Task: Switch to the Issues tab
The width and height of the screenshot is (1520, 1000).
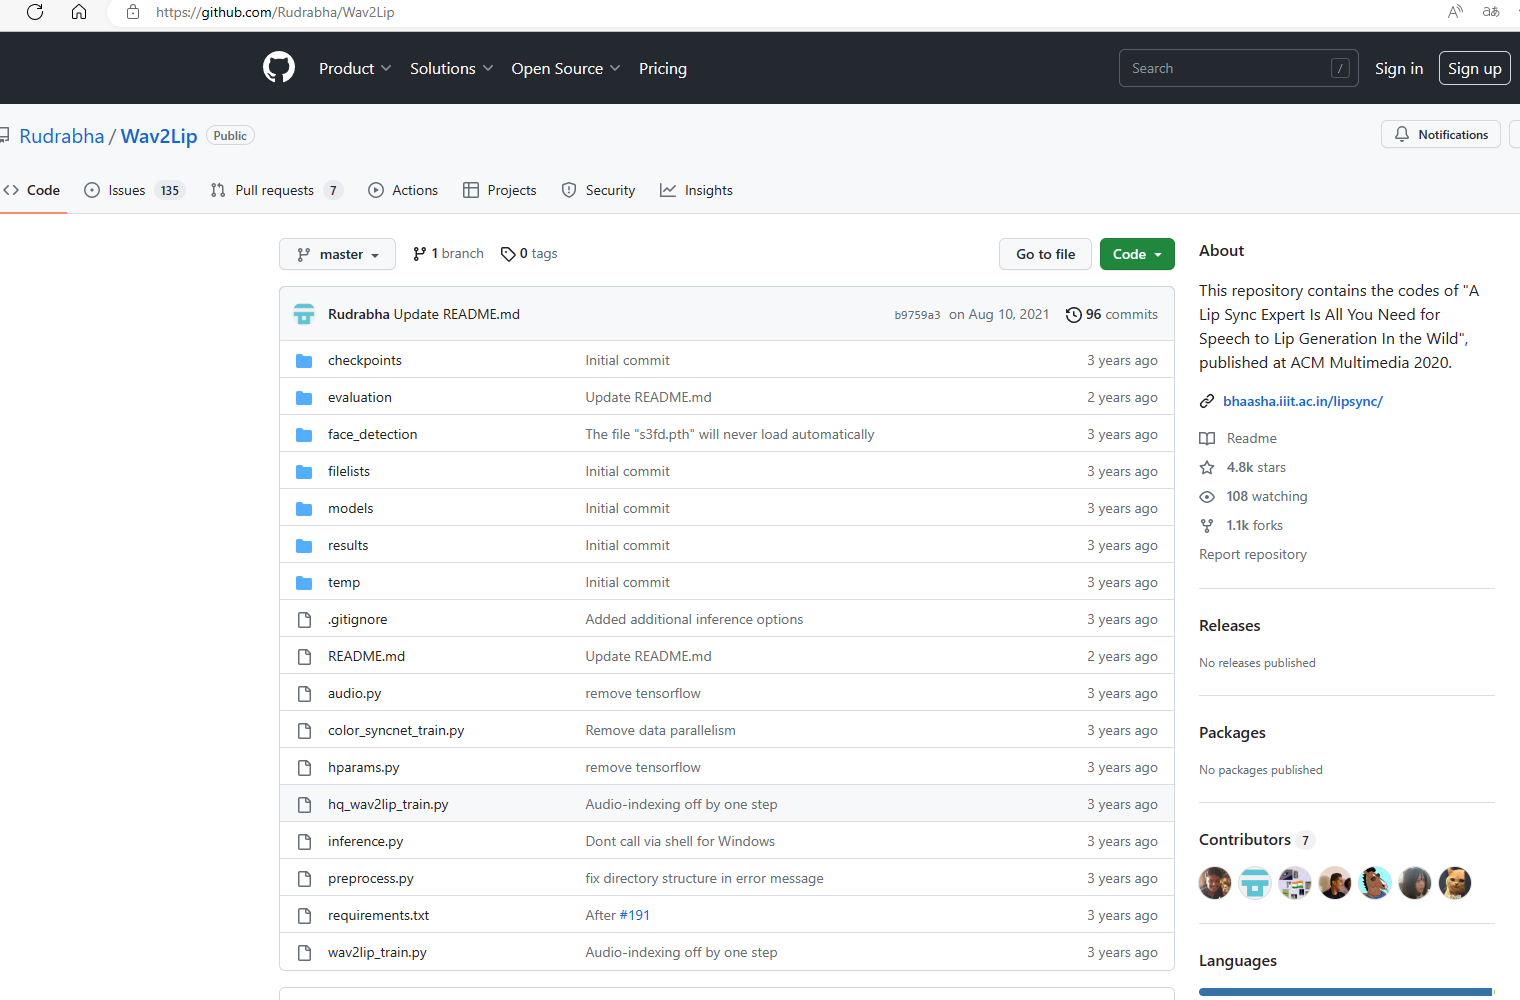Action: [134, 190]
